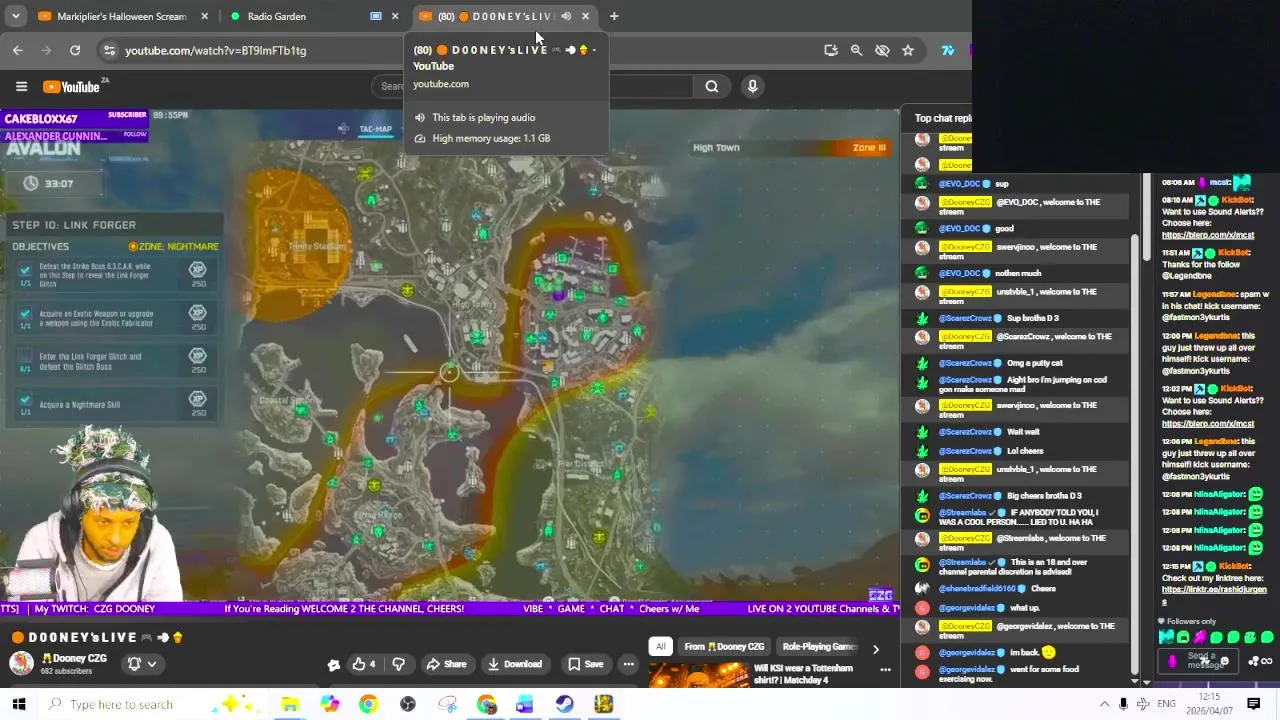Go back with the browser back arrow
Image resolution: width=1280 pixels, height=720 pixels.
coord(18,50)
